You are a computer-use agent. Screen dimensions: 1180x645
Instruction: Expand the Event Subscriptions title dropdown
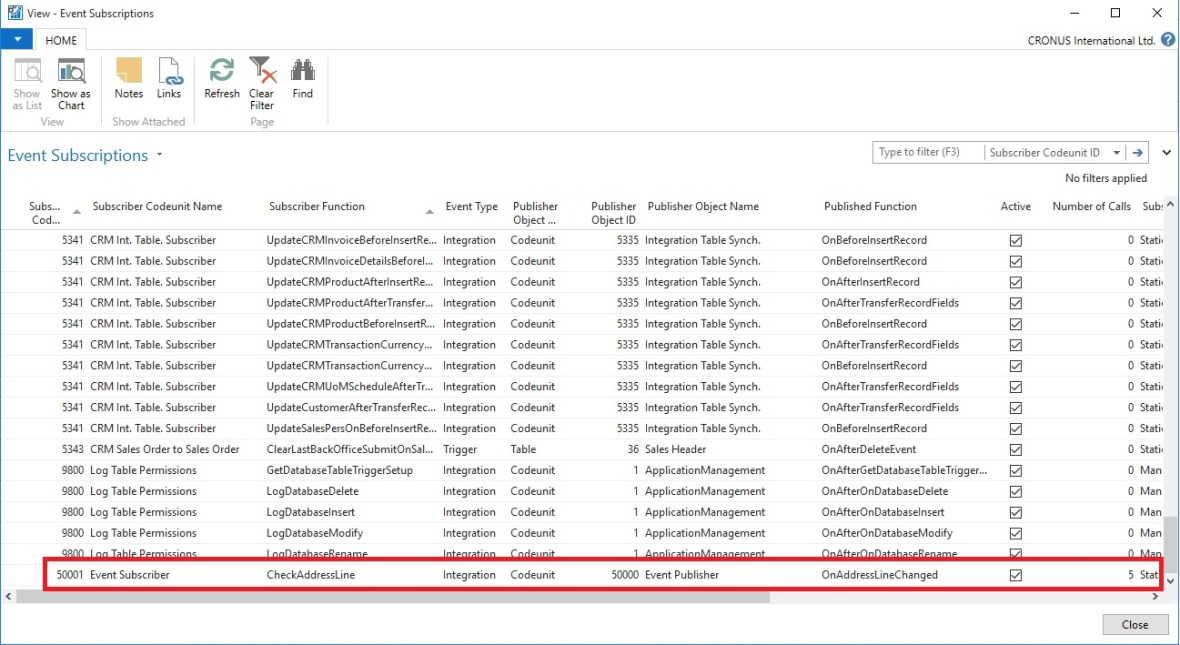(x=159, y=156)
